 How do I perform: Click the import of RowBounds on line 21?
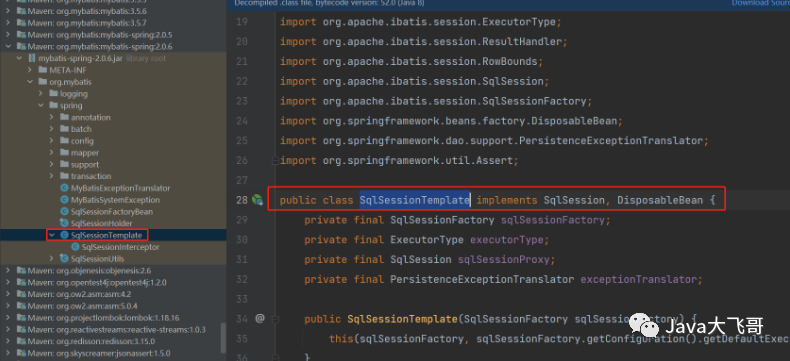[412, 61]
